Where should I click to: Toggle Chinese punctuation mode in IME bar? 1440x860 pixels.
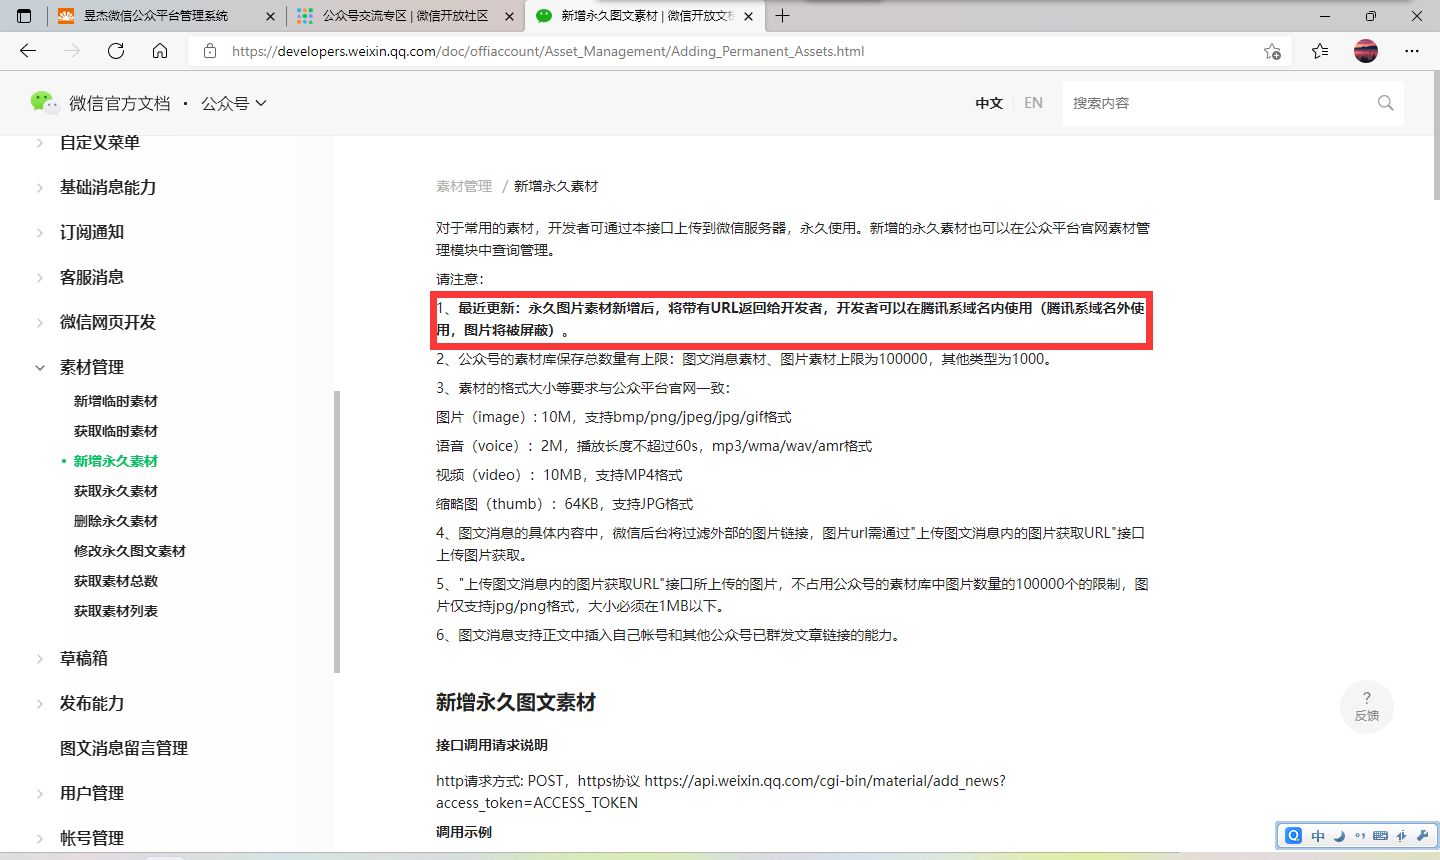click(1360, 836)
